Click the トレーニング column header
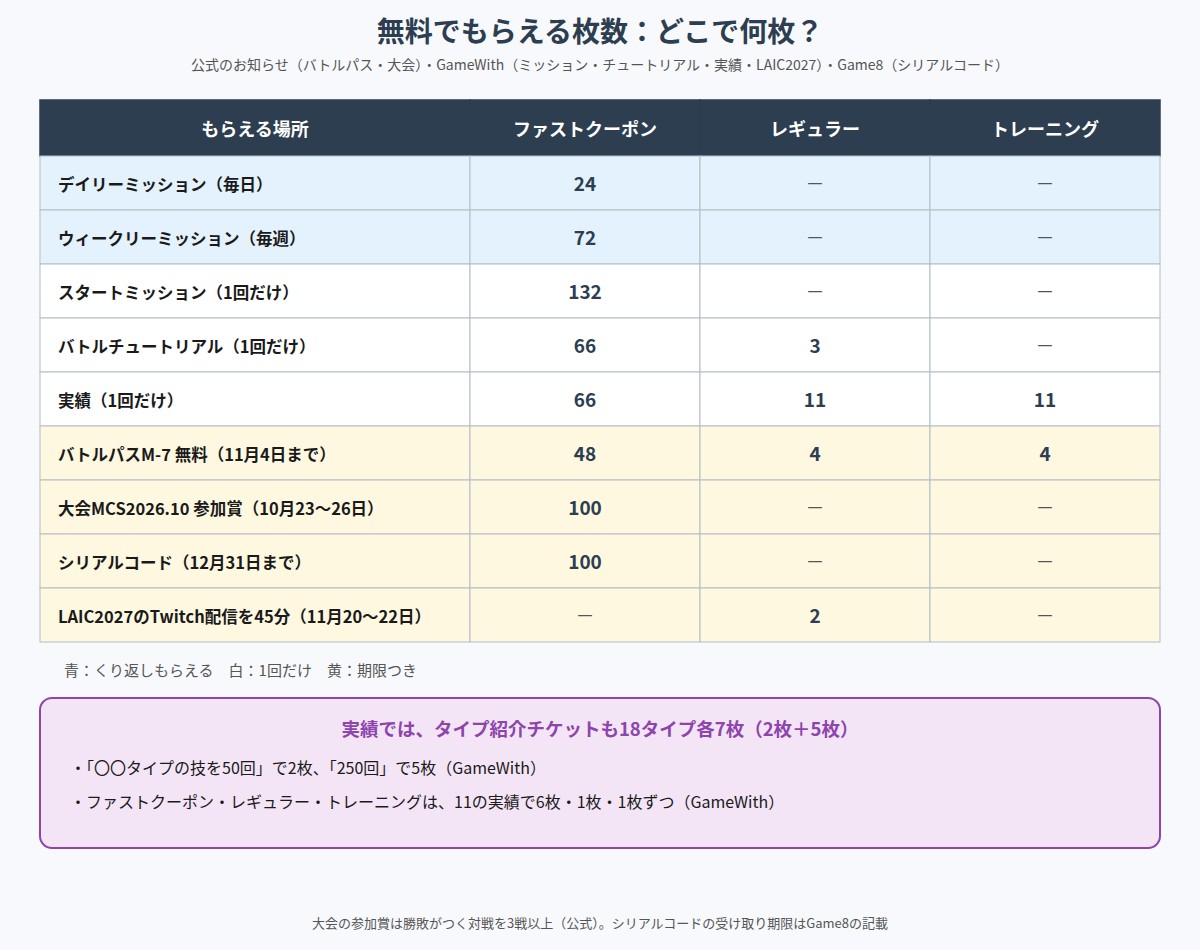 point(1045,129)
